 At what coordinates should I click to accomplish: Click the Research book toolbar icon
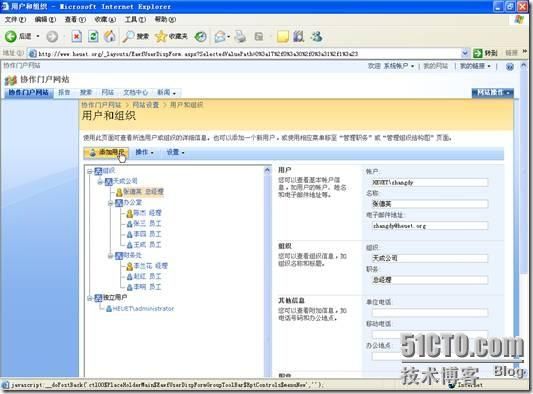click(x=298, y=37)
